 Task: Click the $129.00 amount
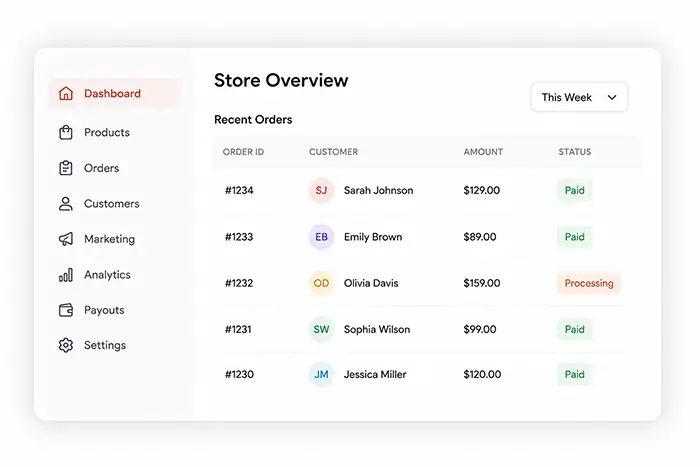(482, 191)
